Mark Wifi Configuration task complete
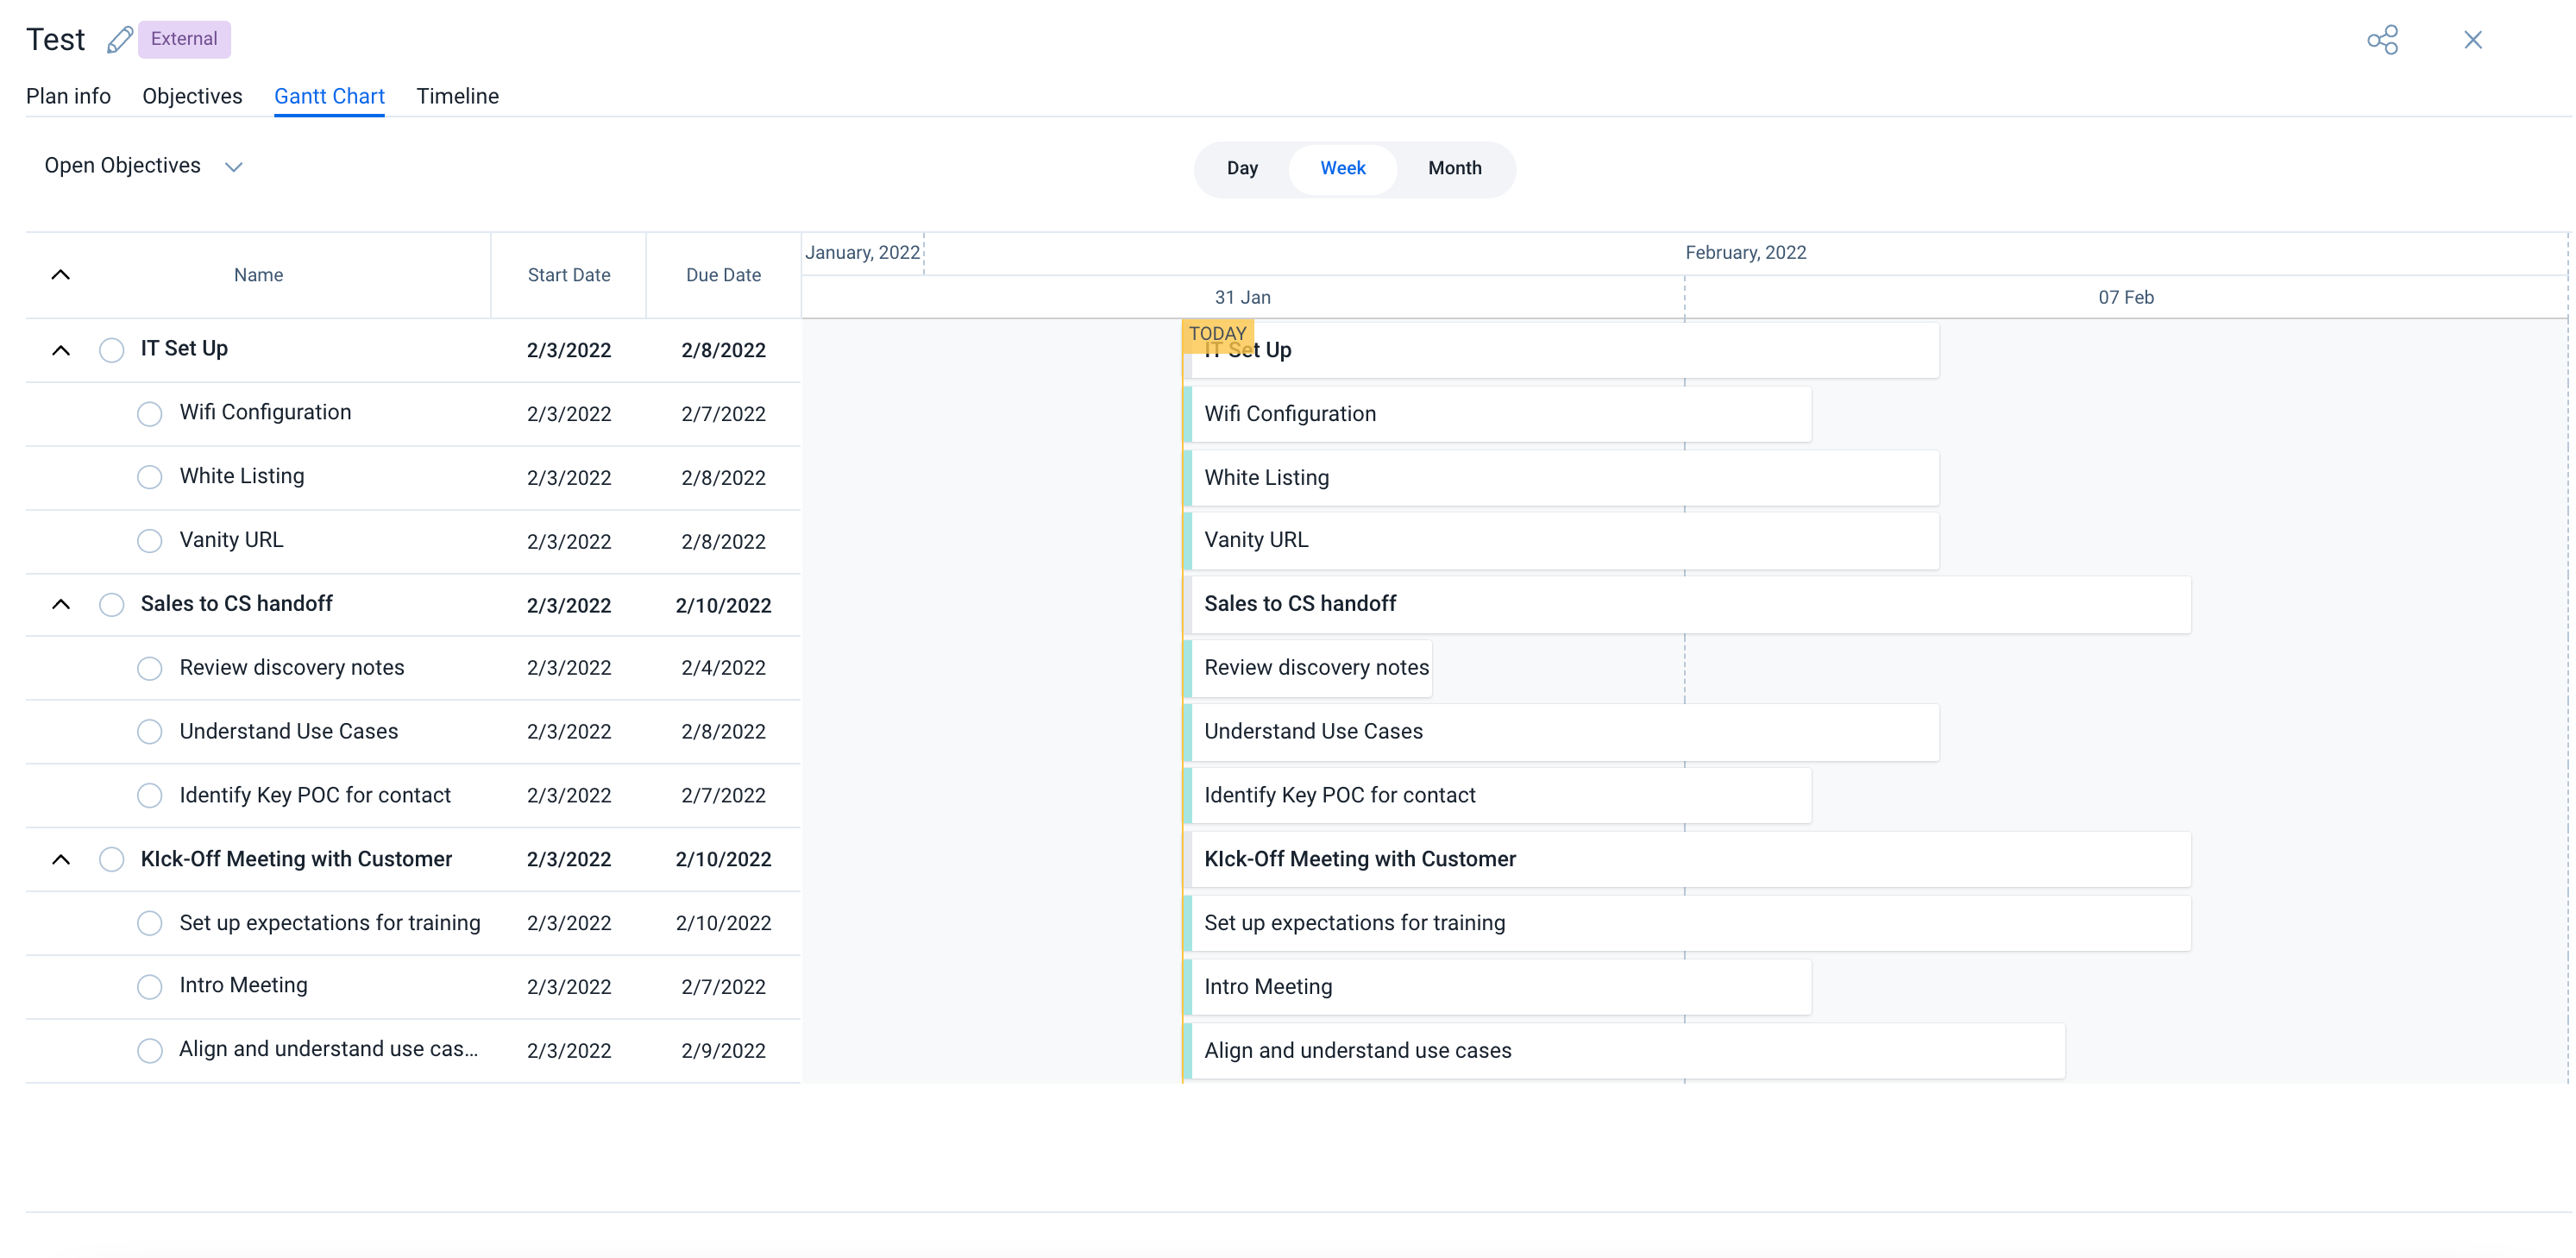 pos(149,414)
